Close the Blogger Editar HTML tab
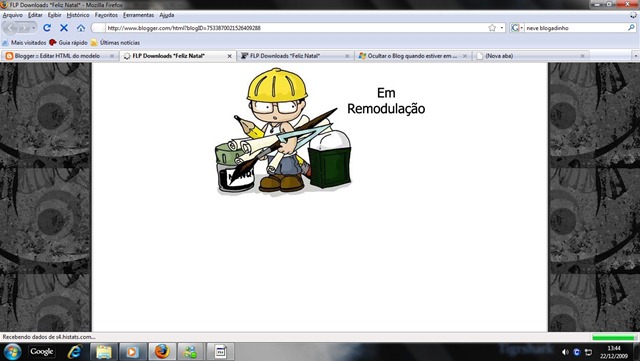Screen dimensions: 640x361 pos(112,56)
